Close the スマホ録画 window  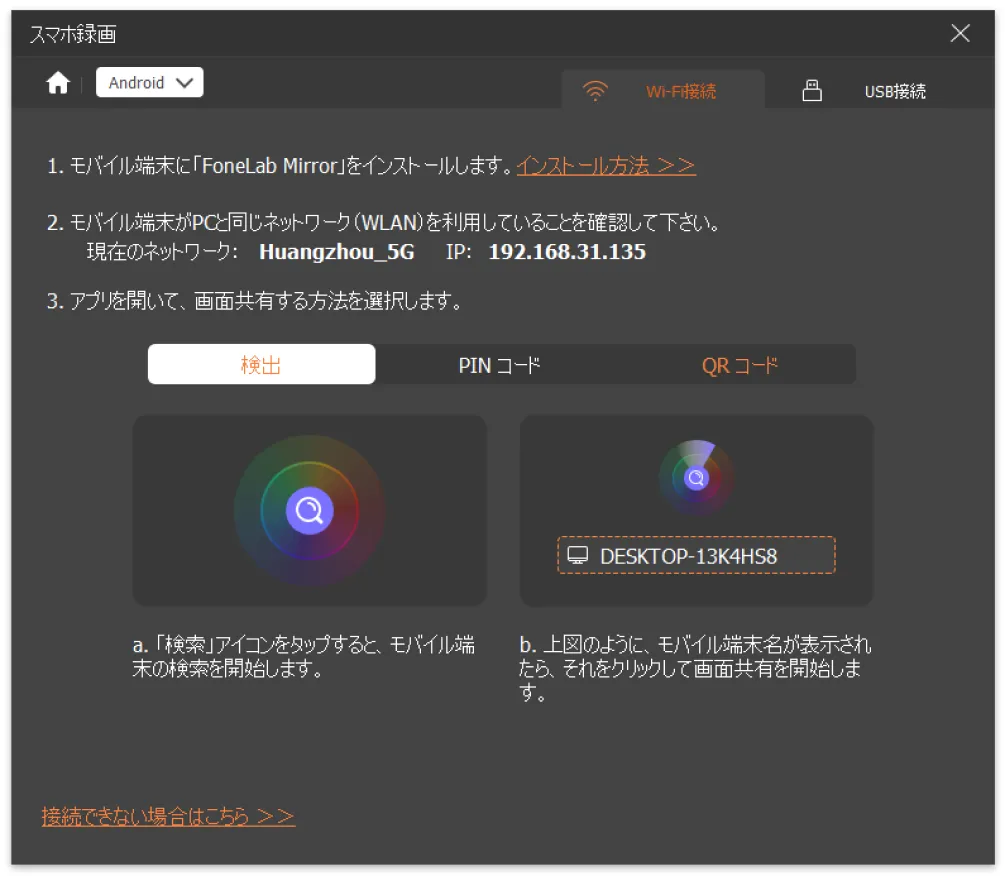pyautogui.click(x=960, y=33)
